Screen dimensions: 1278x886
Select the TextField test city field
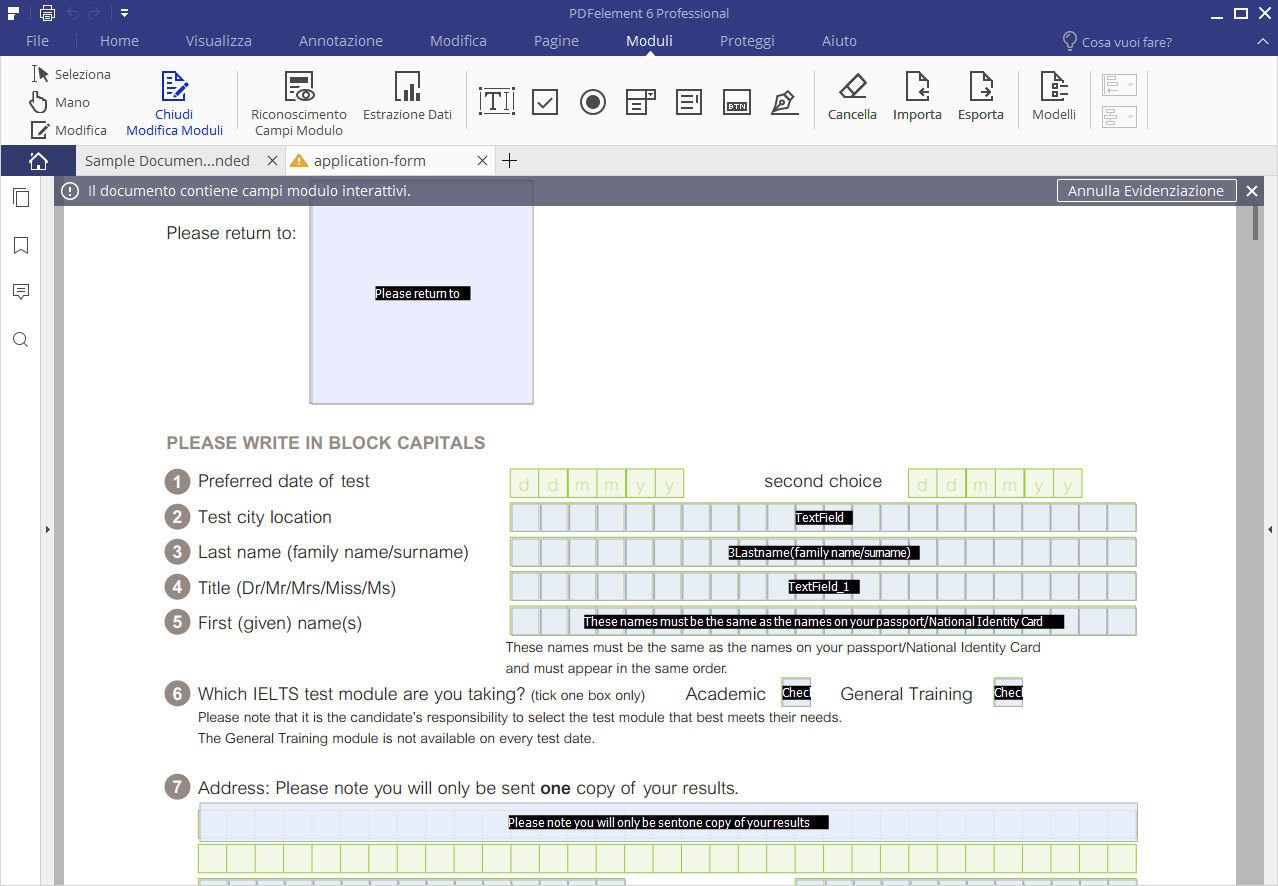pos(823,517)
